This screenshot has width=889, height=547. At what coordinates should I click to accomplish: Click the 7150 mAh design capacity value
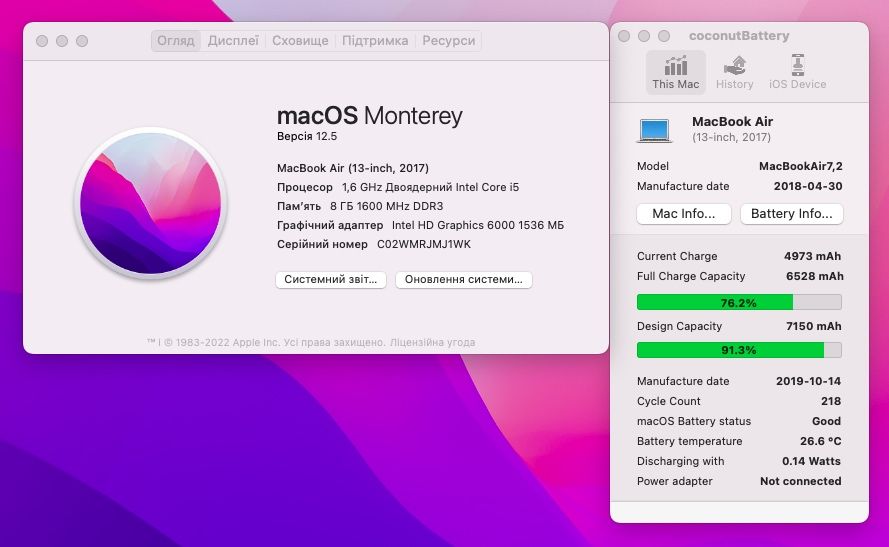coord(814,326)
